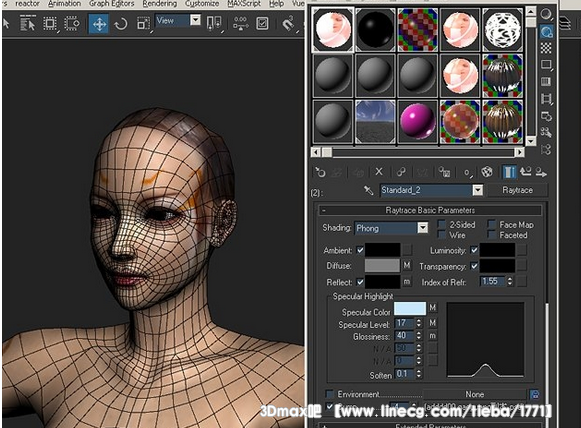The image size is (581, 428).
Task: Collapse the Raytrace Basic Parameters rollout
Action: pos(430,210)
